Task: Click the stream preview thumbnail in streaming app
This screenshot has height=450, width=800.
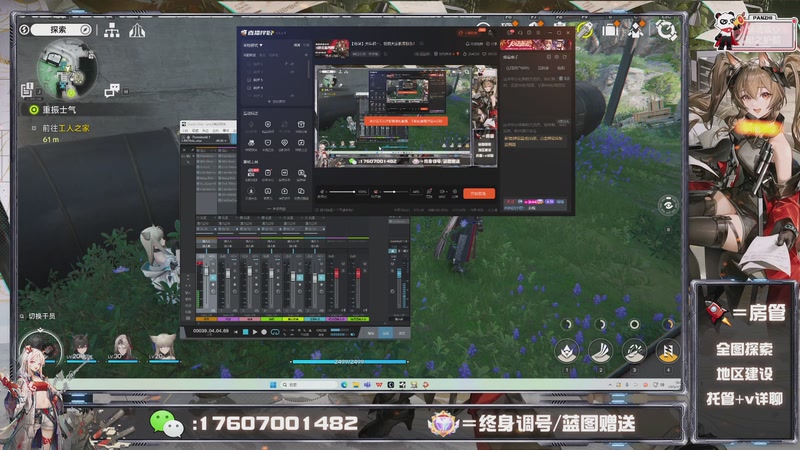Action: (406, 116)
